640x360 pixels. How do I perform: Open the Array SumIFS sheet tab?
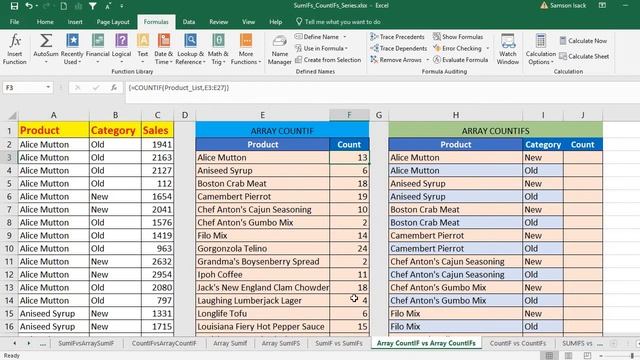click(281, 343)
